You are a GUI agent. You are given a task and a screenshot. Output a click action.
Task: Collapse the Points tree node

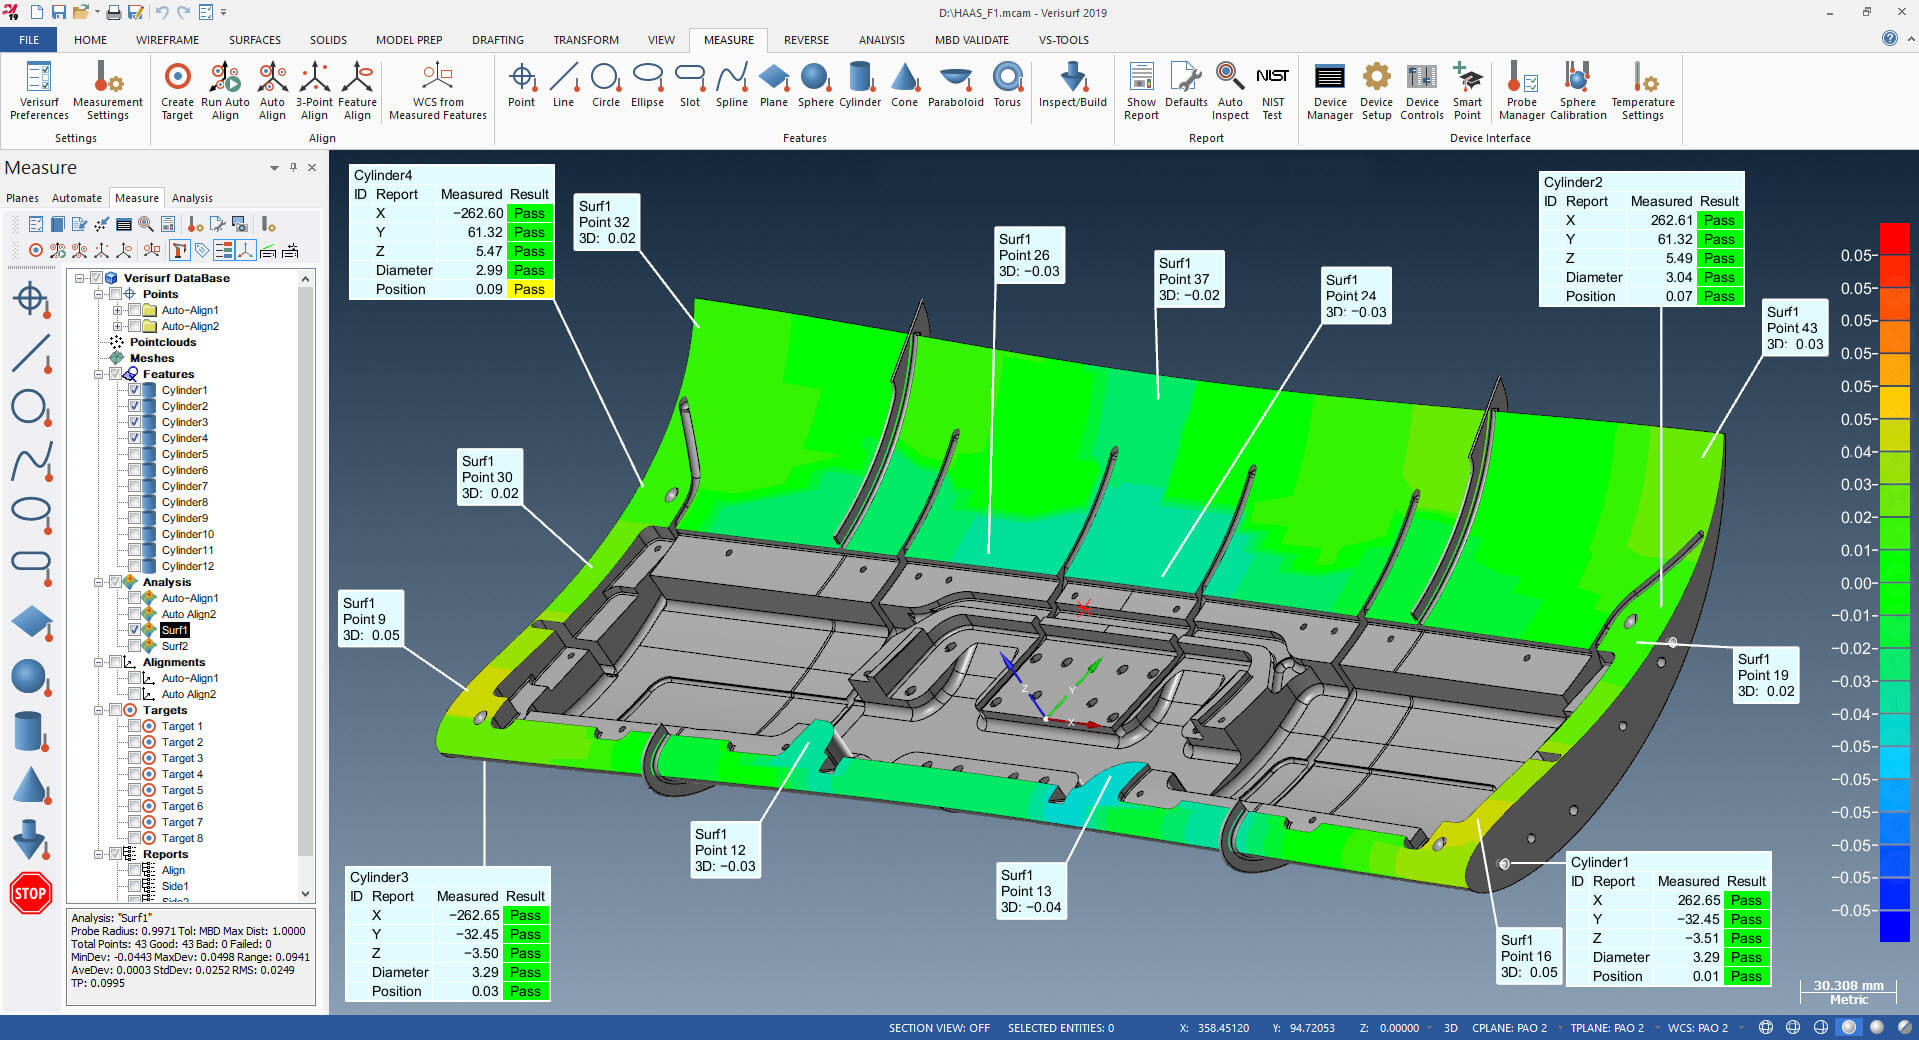[x=99, y=294]
